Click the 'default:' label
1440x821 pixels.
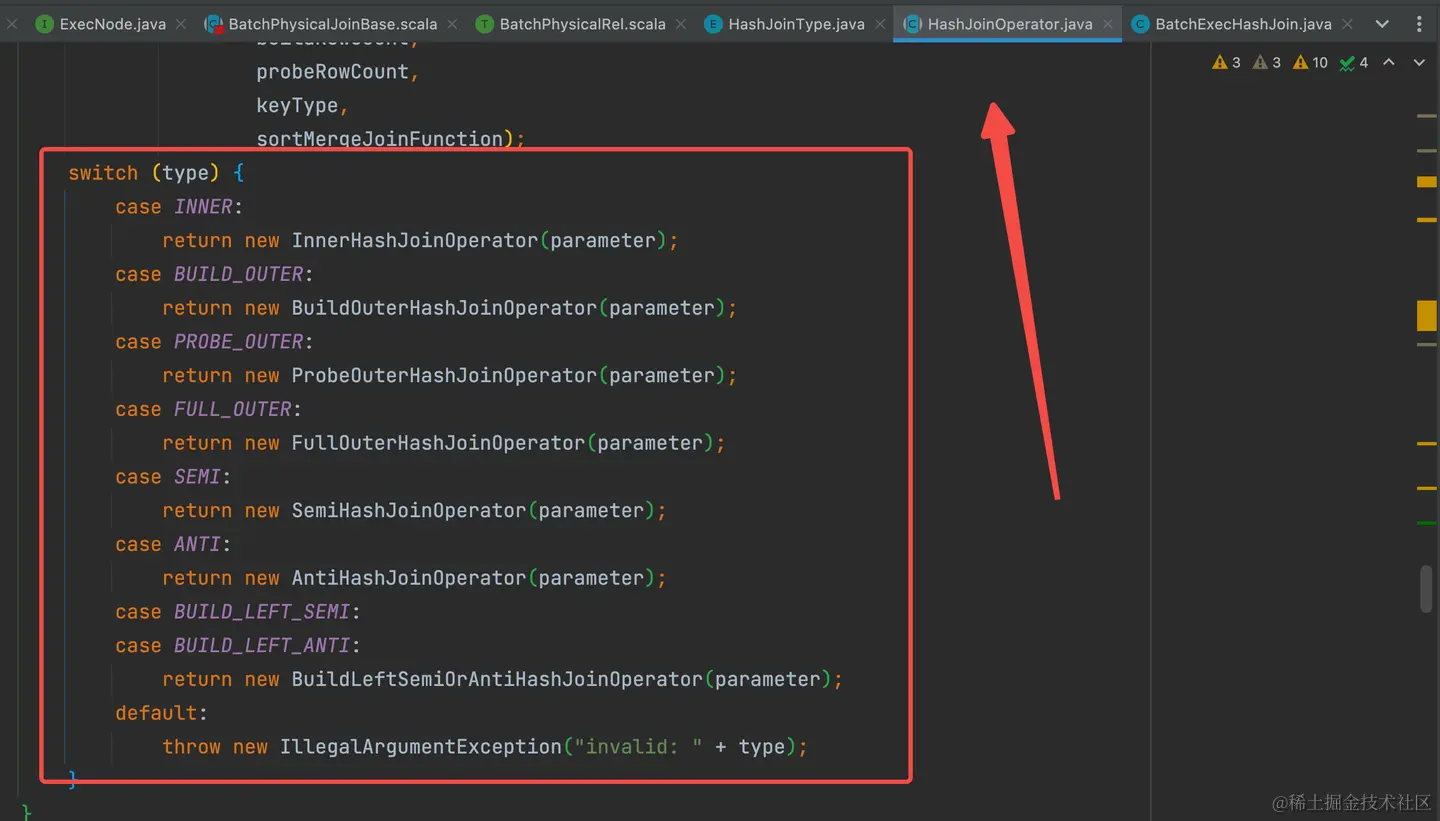(162, 713)
